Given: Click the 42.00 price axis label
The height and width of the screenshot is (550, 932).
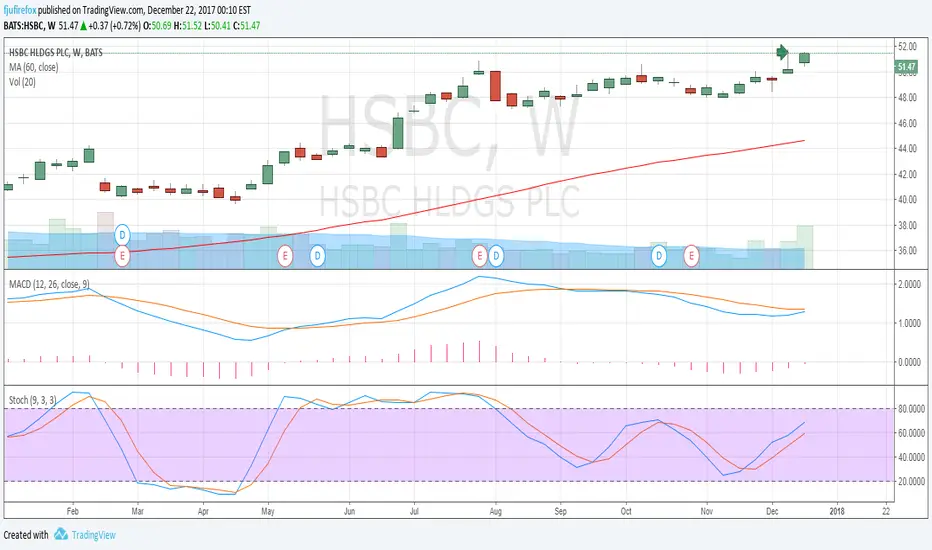Looking at the screenshot, I should (x=907, y=174).
